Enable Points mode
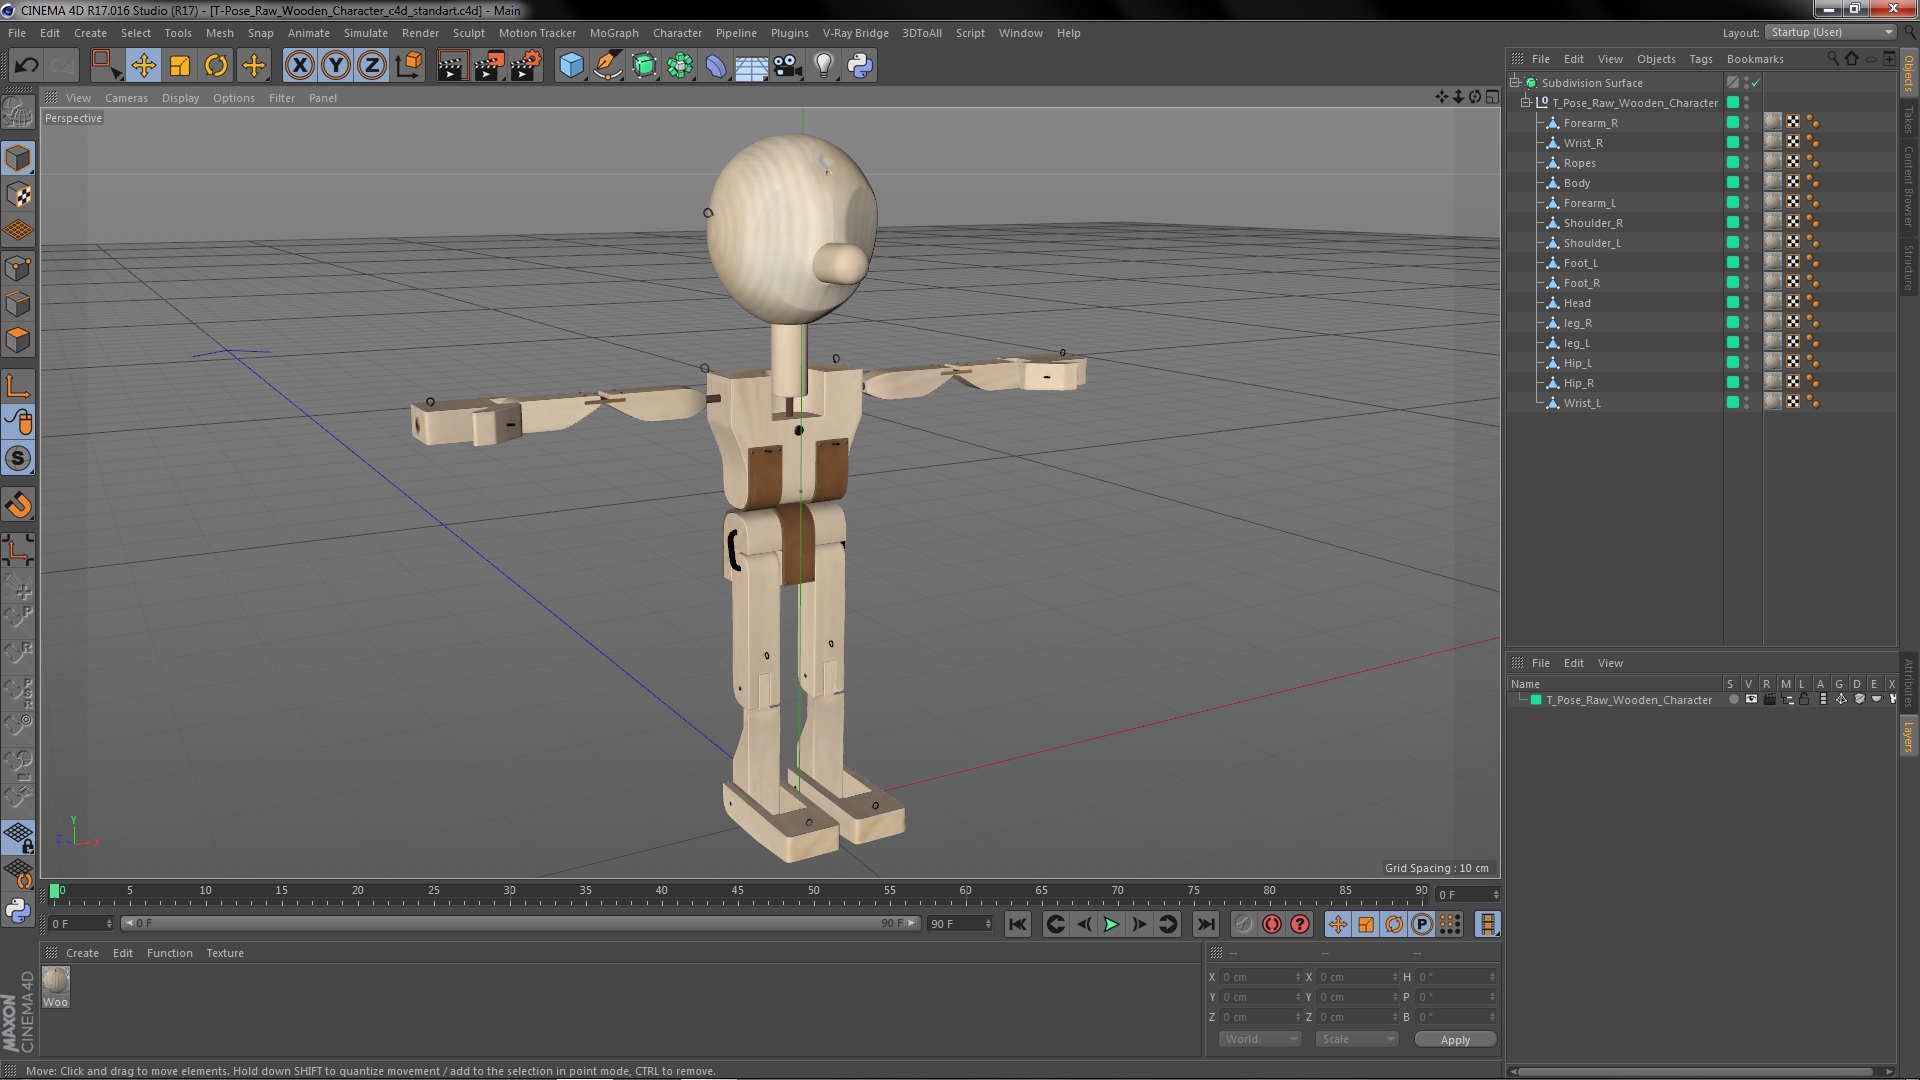This screenshot has height=1080, width=1920. pos(18,268)
